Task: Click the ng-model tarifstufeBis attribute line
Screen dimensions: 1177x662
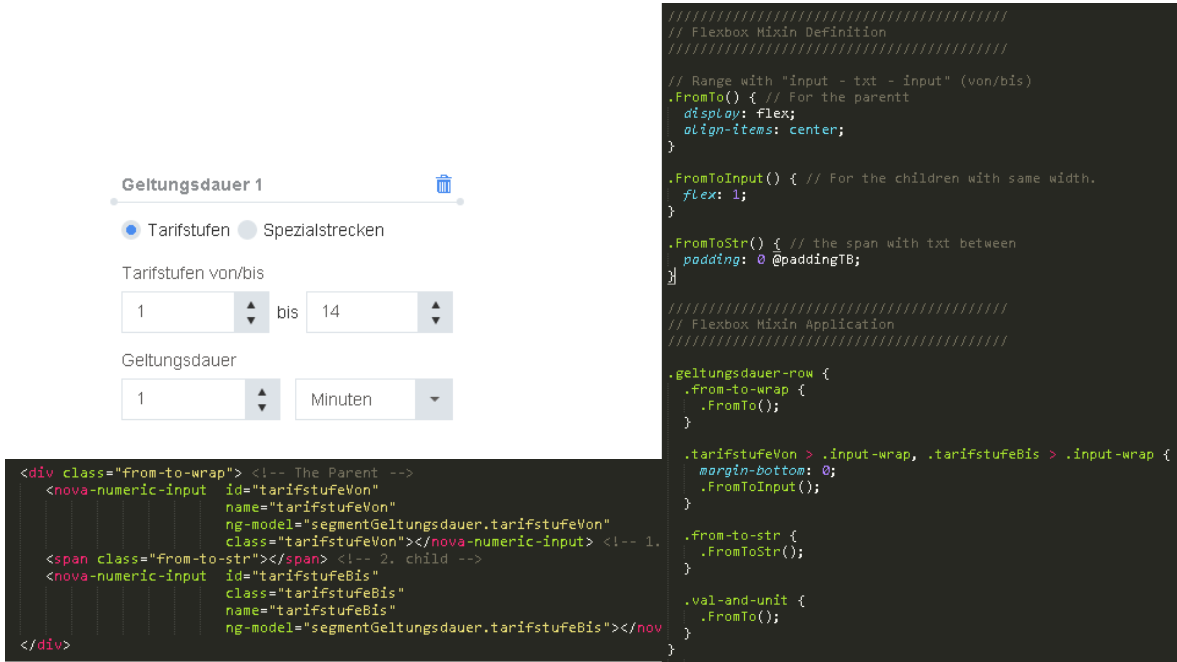Action: click(444, 627)
